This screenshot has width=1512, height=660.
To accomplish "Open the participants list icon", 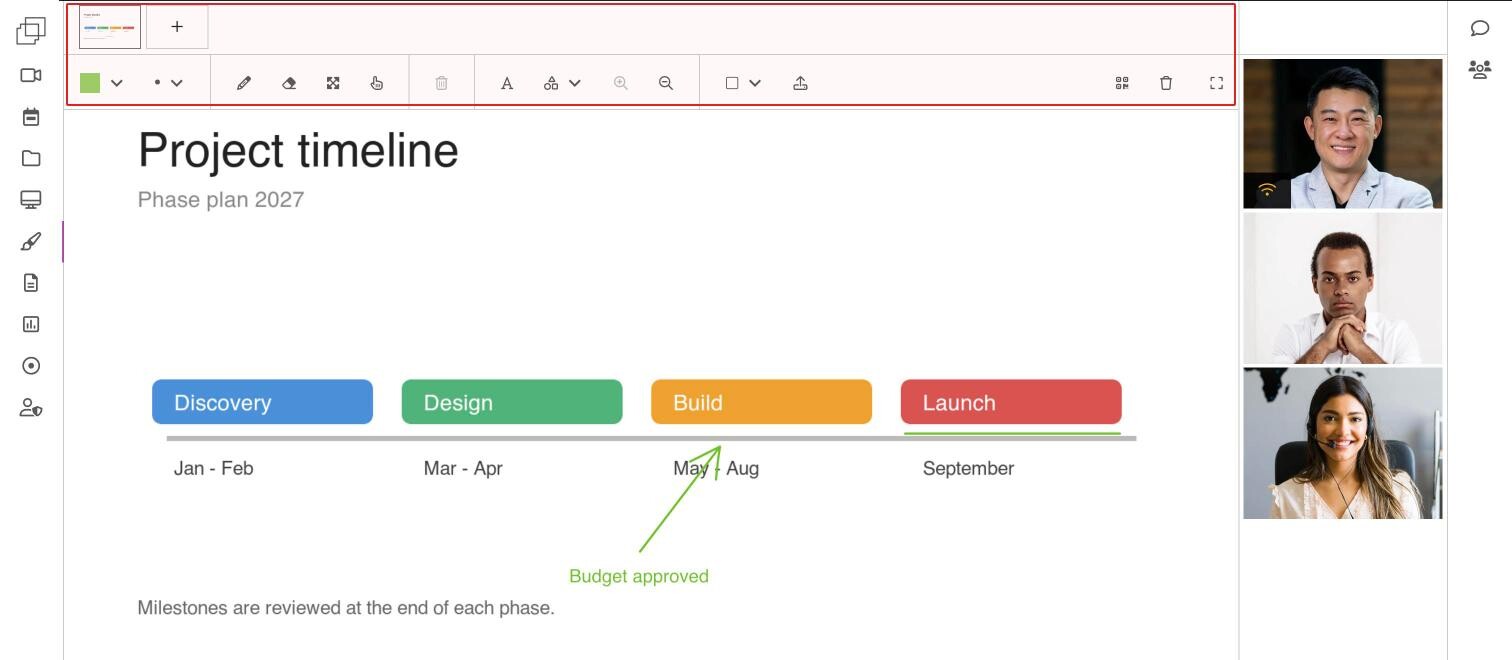I will (x=1480, y=70).
